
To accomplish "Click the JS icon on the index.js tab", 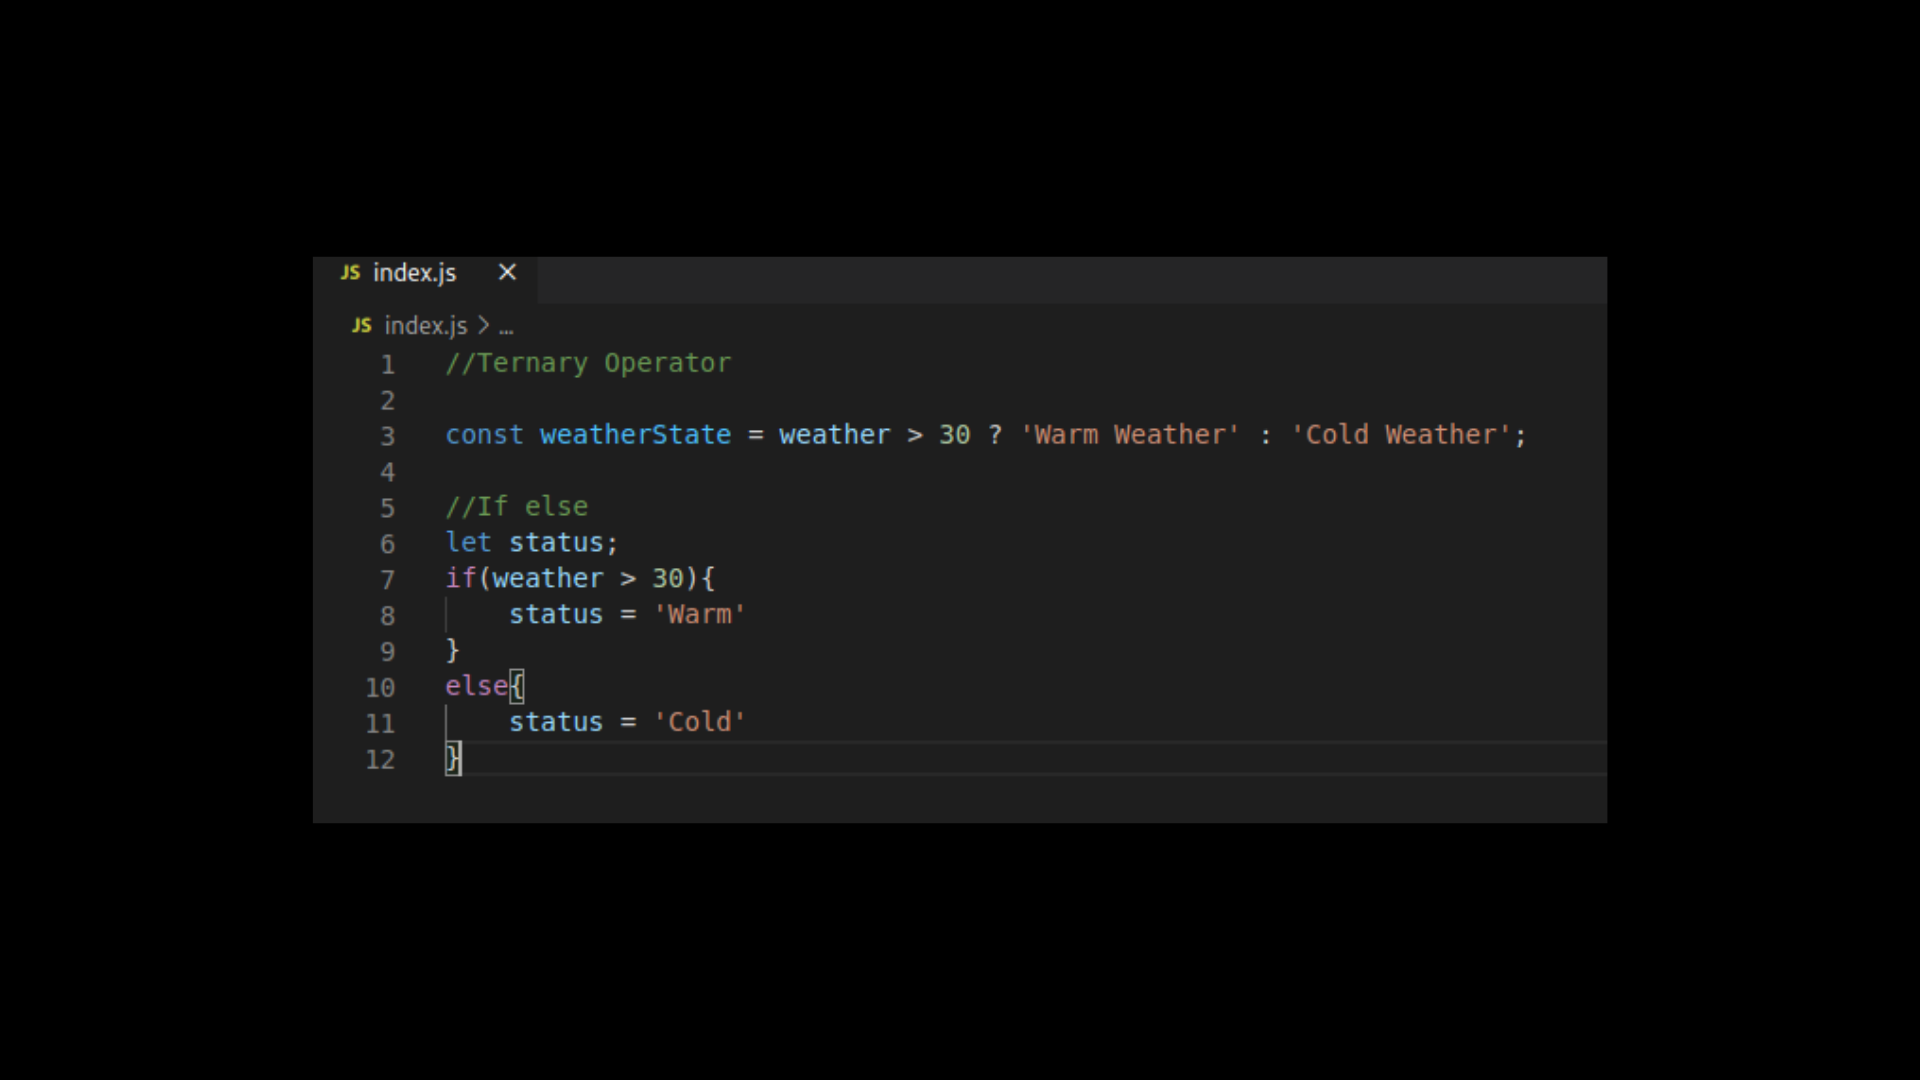I will (x=350, y=272).
